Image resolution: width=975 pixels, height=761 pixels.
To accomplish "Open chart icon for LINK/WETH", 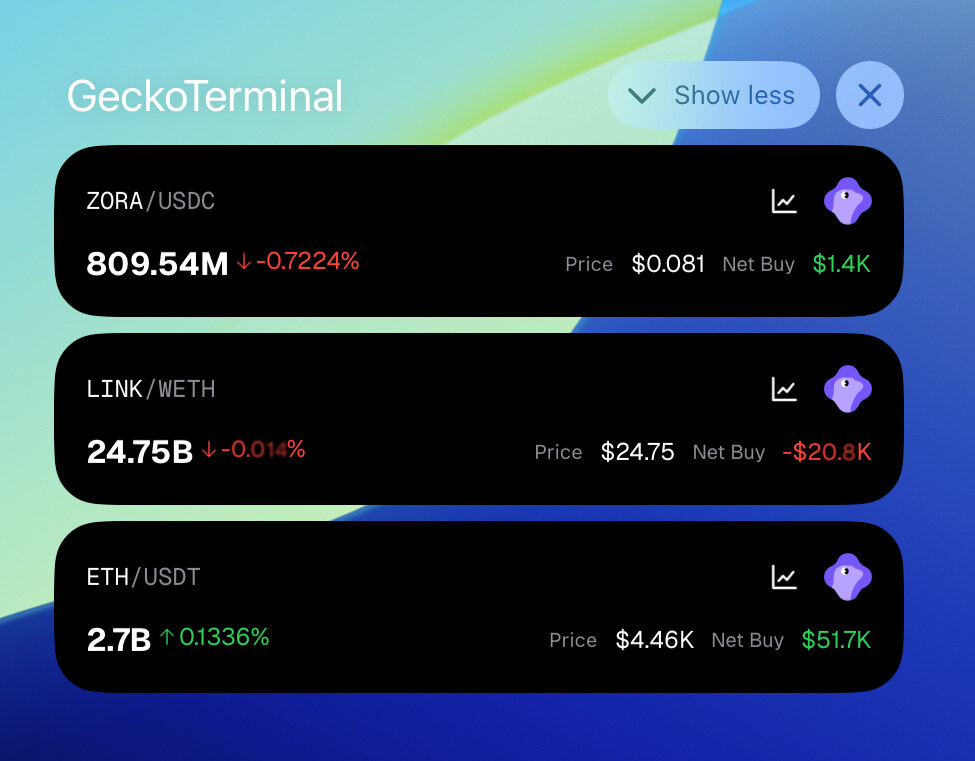I will 783,389.
